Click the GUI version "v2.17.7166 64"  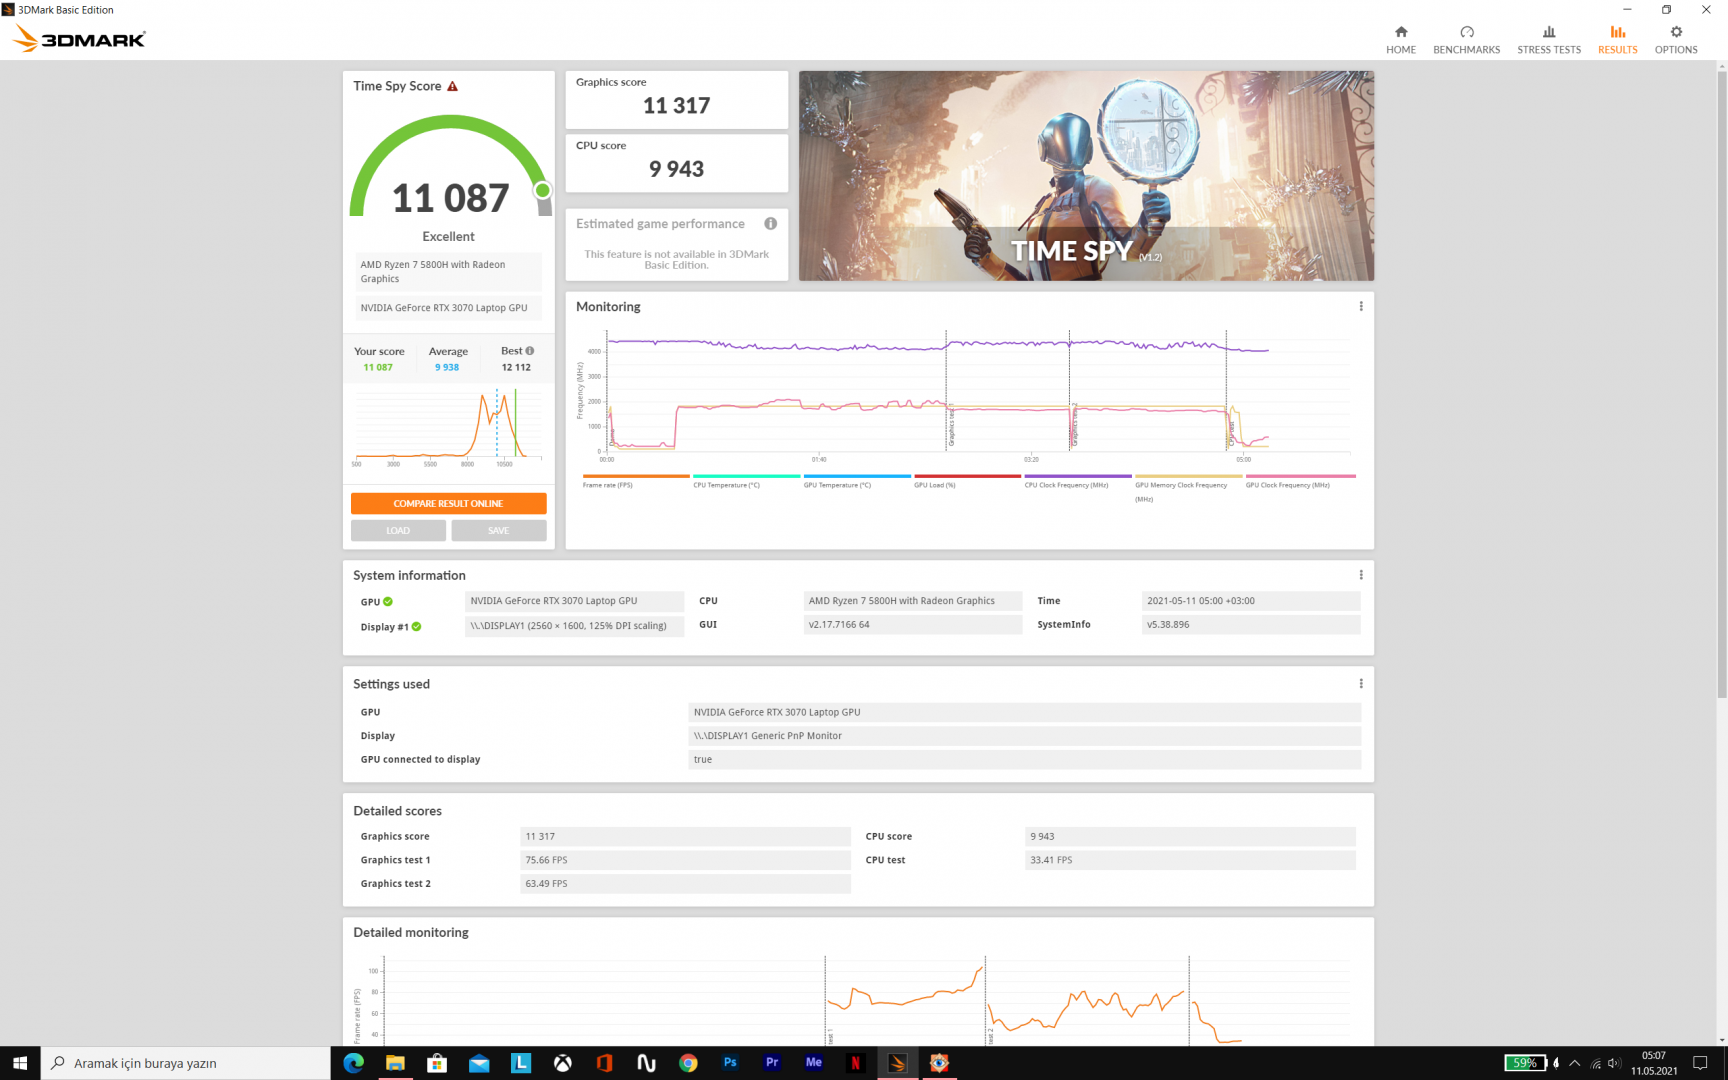[839, 625]
